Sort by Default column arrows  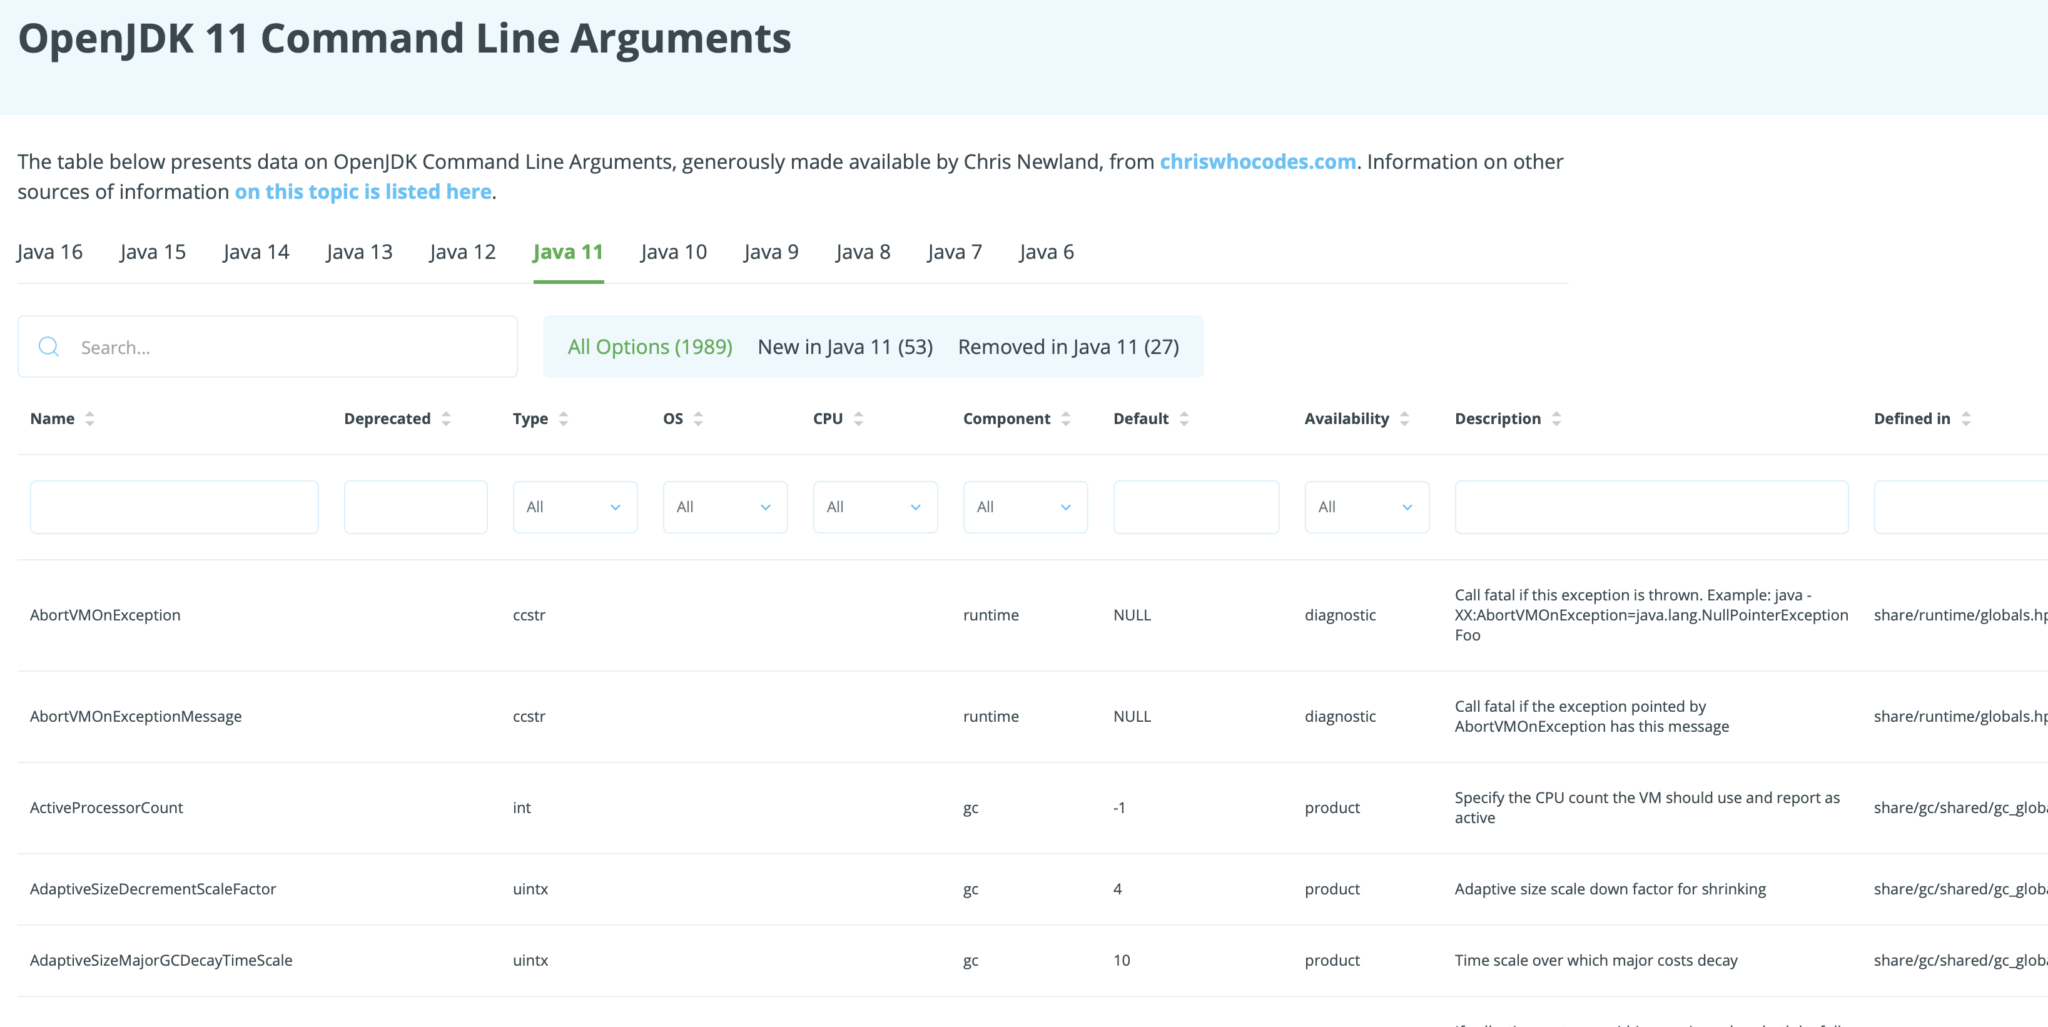coord(1184,419)
